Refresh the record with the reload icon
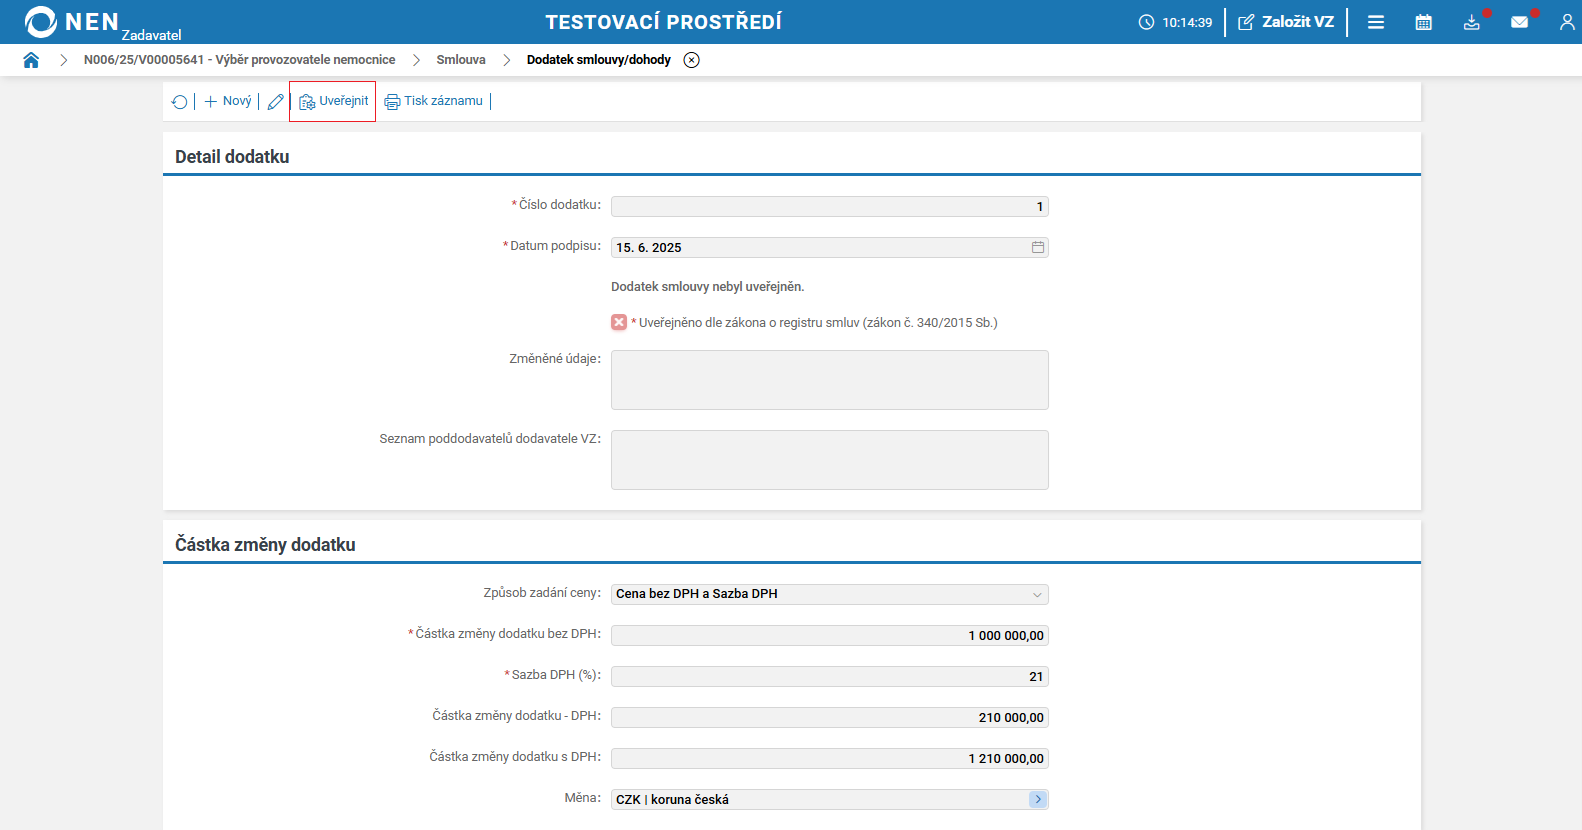Screen dimensions: 1582x830 click(x=180, y=102)
